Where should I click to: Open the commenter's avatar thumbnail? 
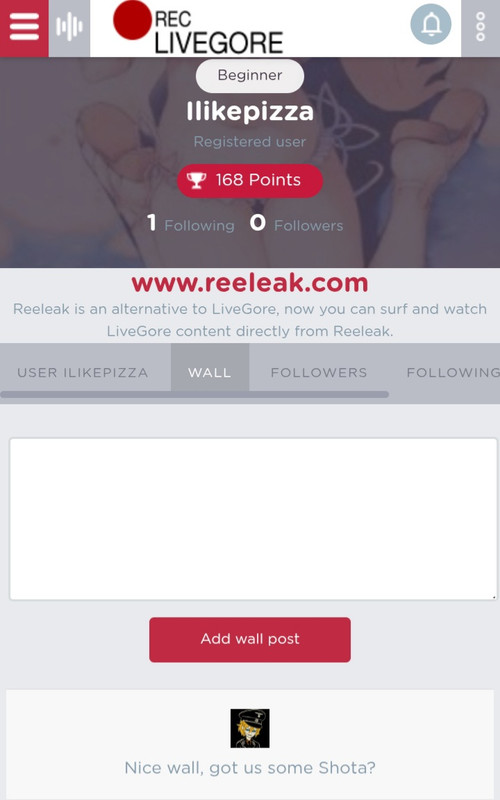click(x=250, y=728)
